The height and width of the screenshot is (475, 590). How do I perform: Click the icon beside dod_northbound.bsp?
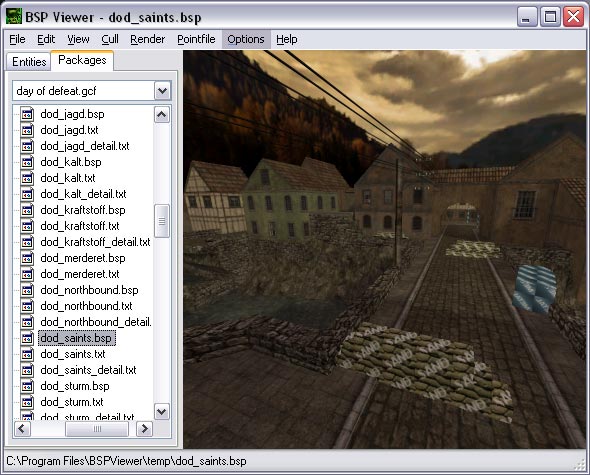point(27,290)
